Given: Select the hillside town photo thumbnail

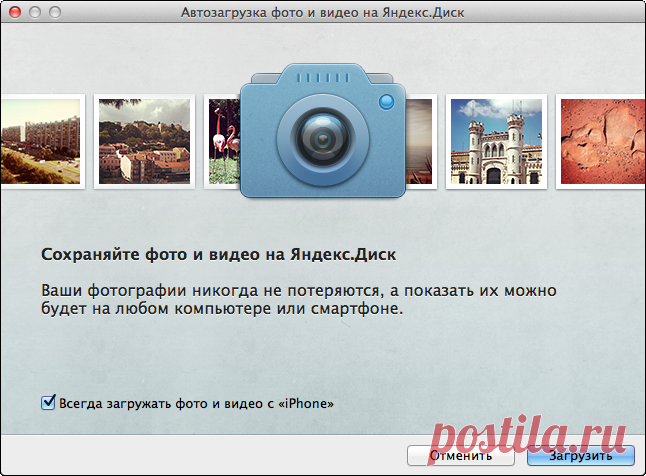Looking at the screenshot, I should [x=144, y=141].
